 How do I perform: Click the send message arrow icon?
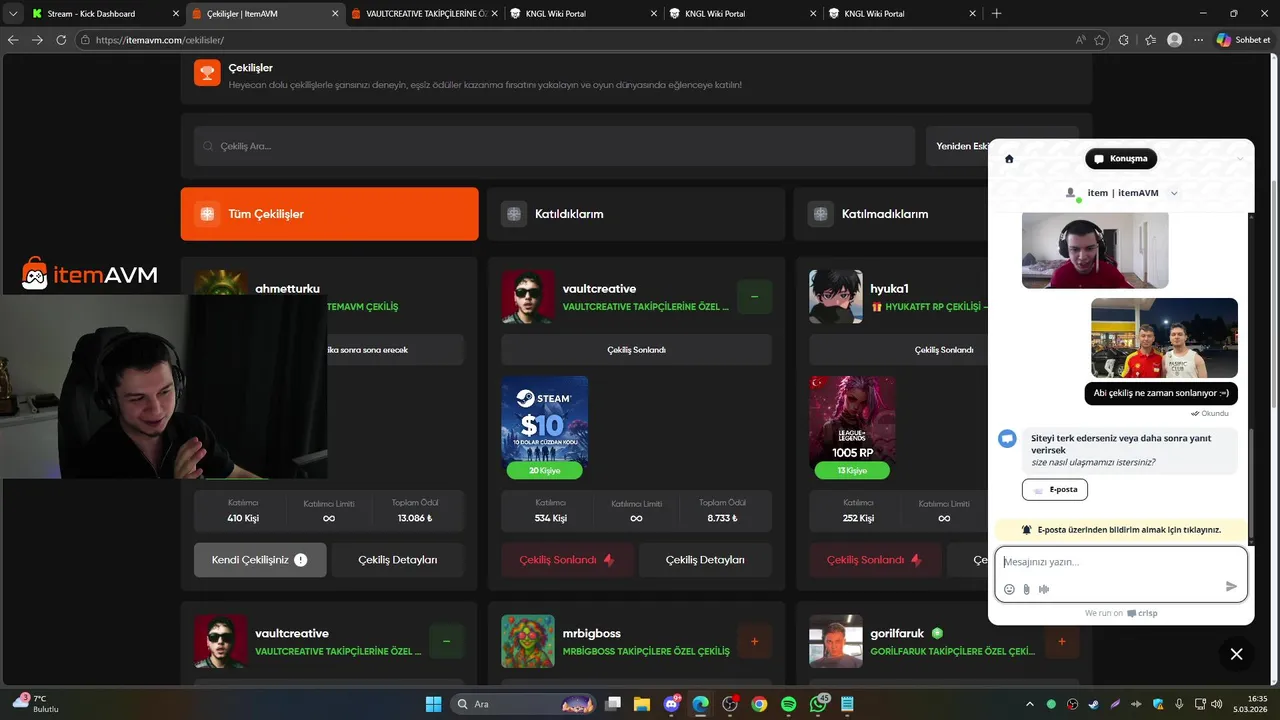[x=1231, y=587]
